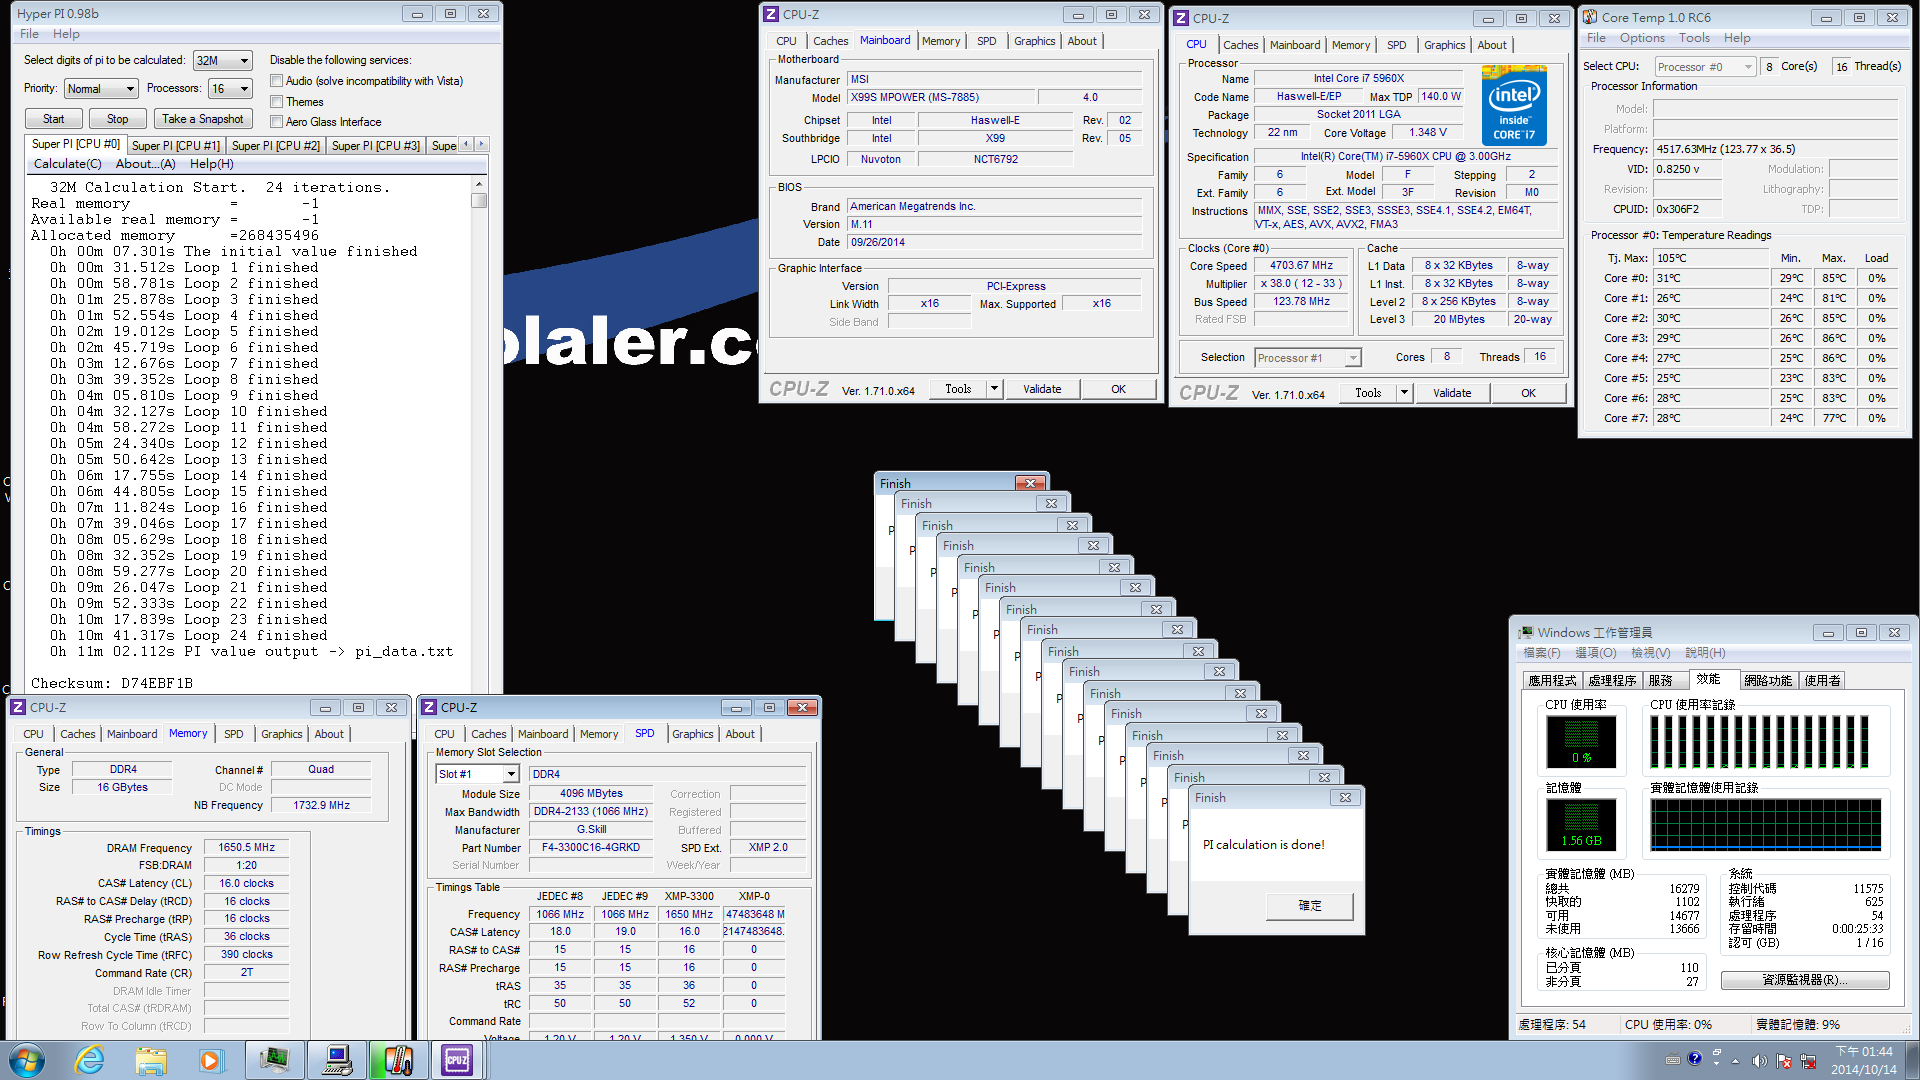The height and width of the screenshot is (1080, 1920).
Task: Click the Stop button in Hyper PI
Action: pyautogui.click(x=117, y=119)
